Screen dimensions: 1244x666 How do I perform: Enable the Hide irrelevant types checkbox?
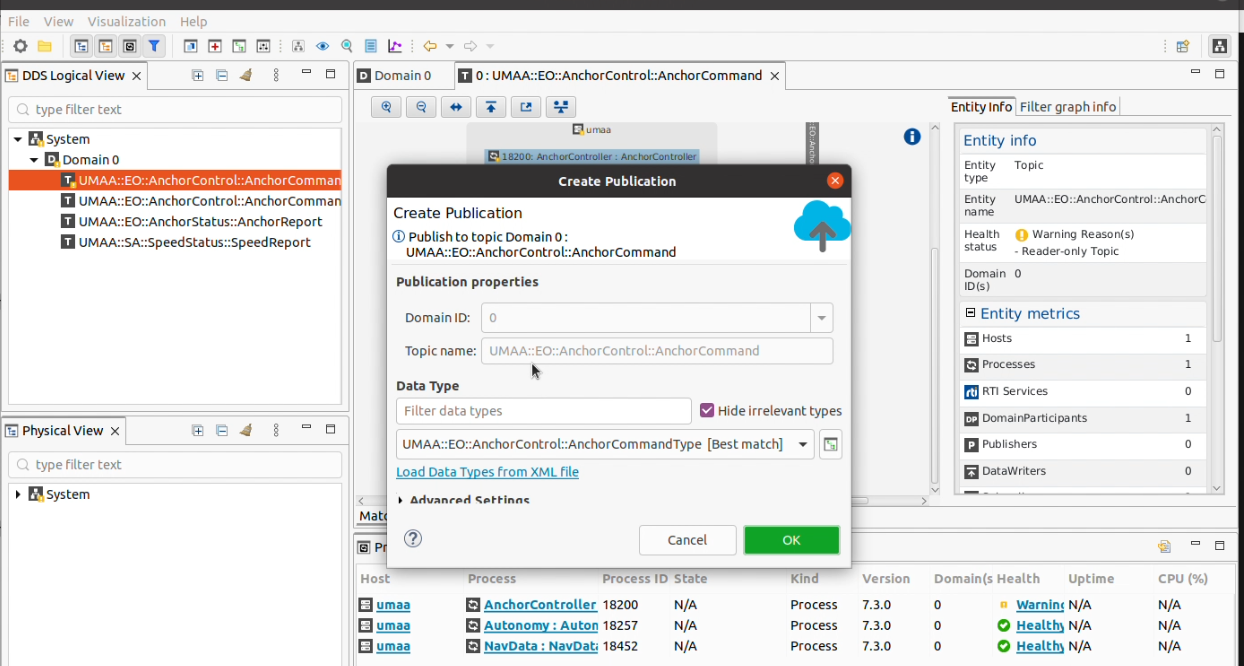click(709, 410)
